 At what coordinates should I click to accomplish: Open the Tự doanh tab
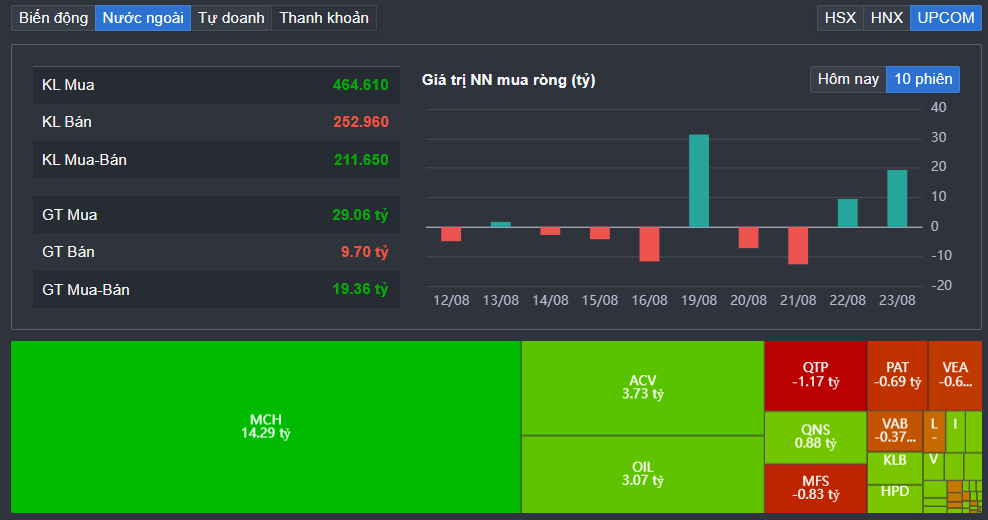[231, 18]
